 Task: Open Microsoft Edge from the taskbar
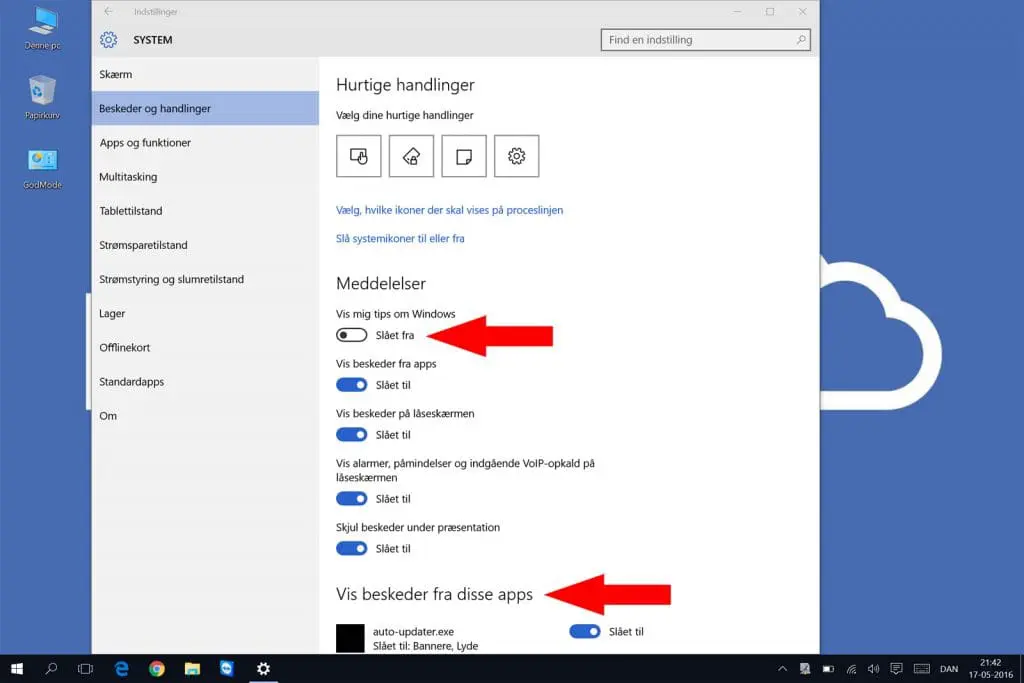(x=122, y=669)
